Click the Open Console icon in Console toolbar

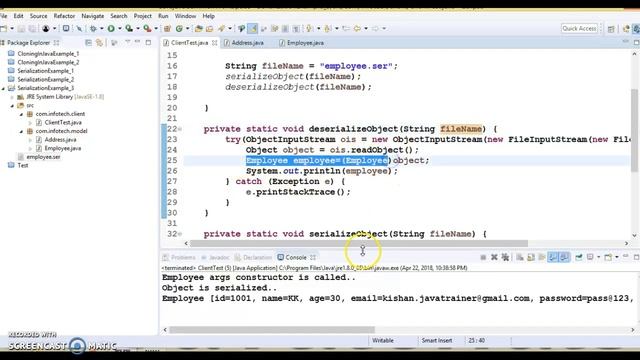pyautogui.click(x=608, y=257)
